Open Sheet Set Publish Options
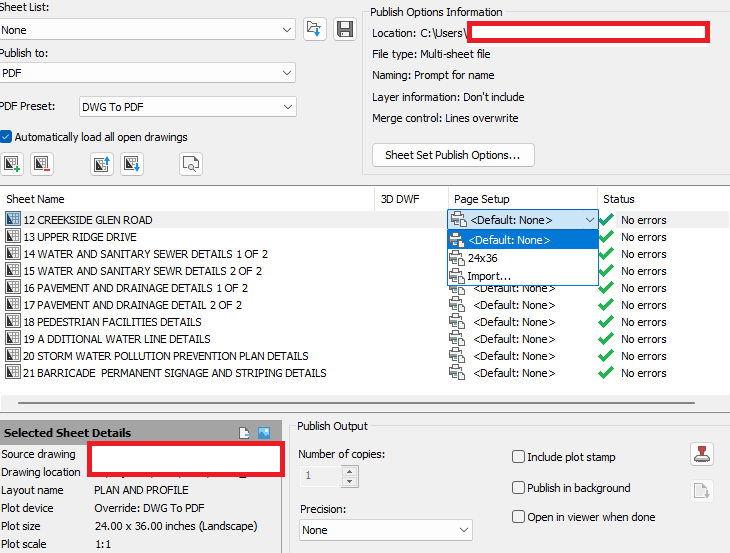The height and width of the screenshot is (553, 730). [x=453, y=155]
